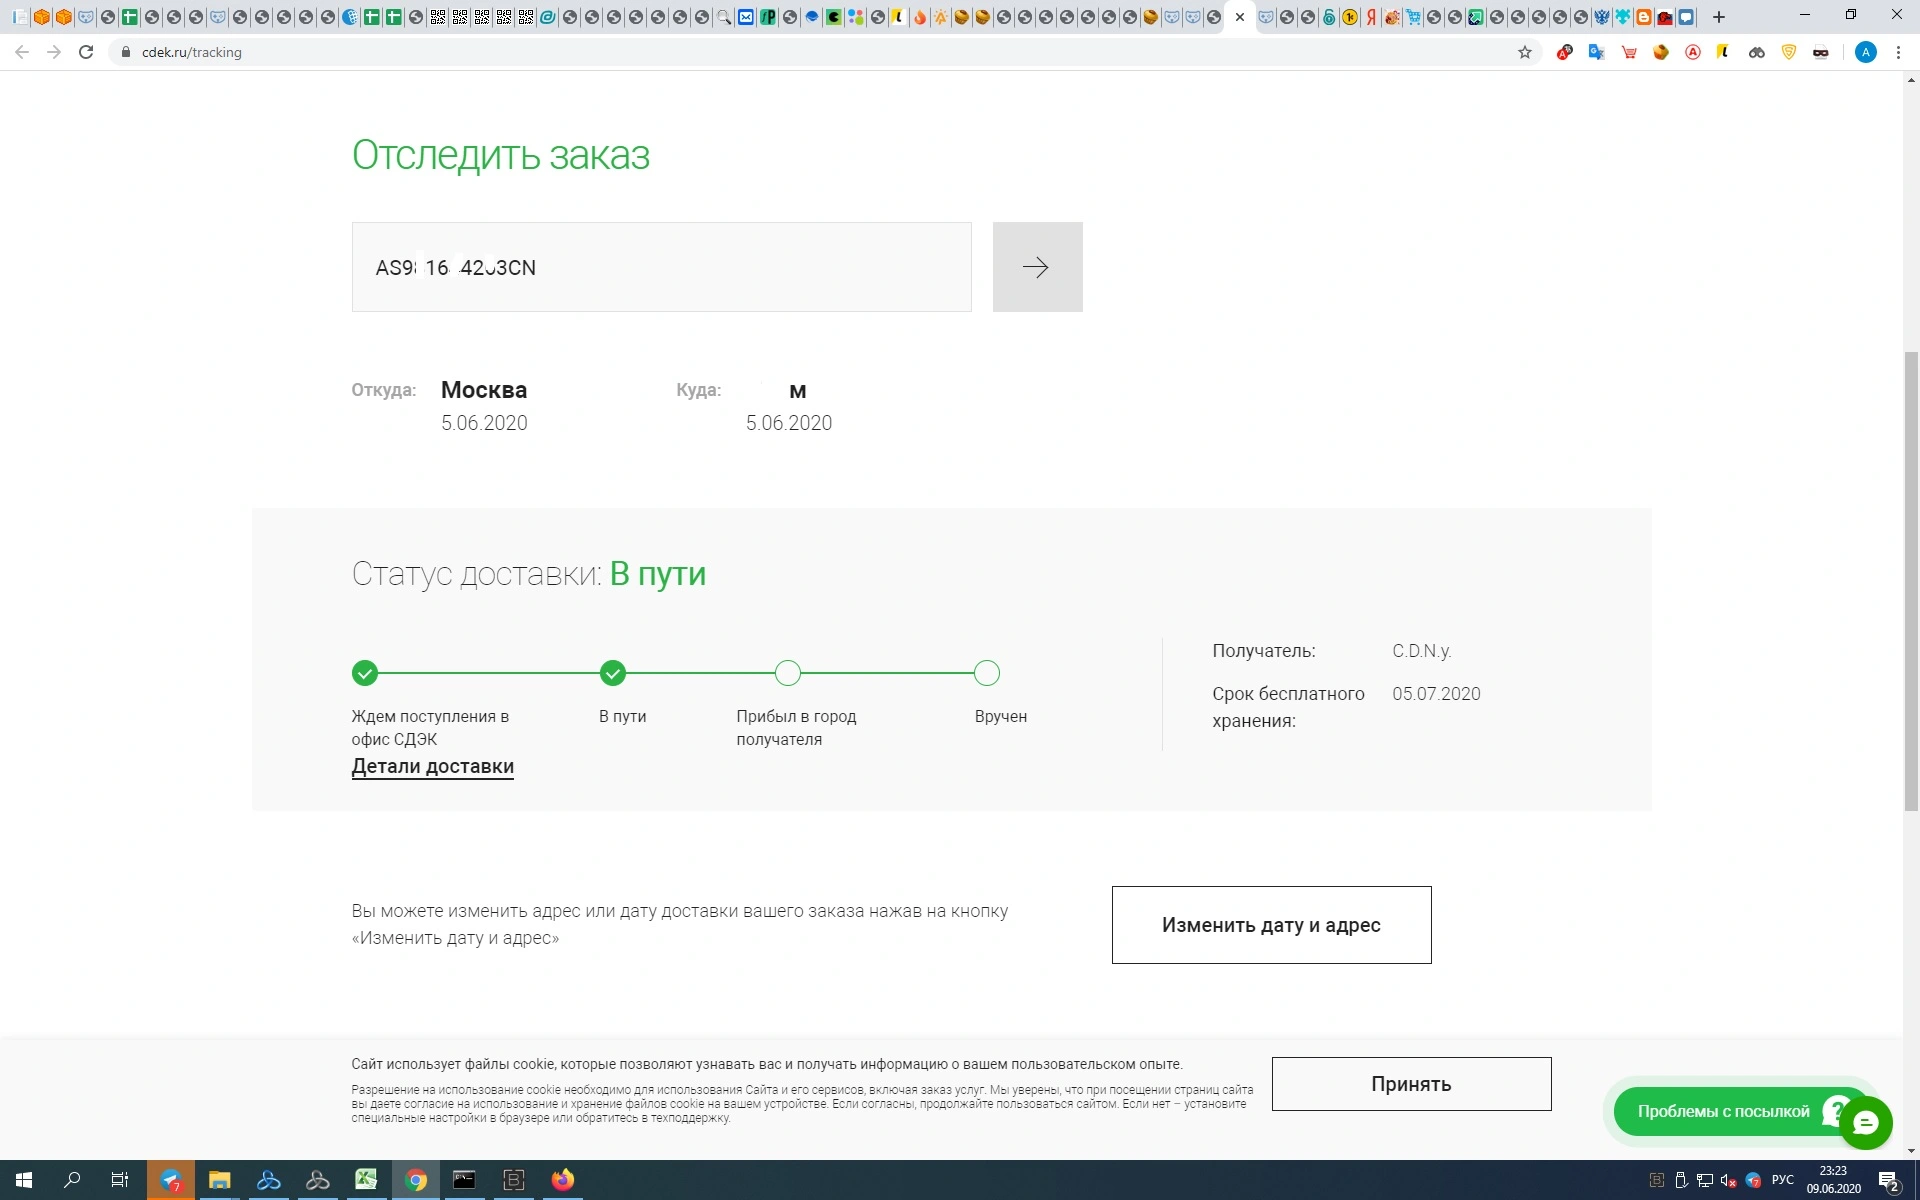Switch to the Blogger tab with orange icon
The width and height of the screenshot is (1920, 1200).
pyautogui.click(x=1644, y=17)
